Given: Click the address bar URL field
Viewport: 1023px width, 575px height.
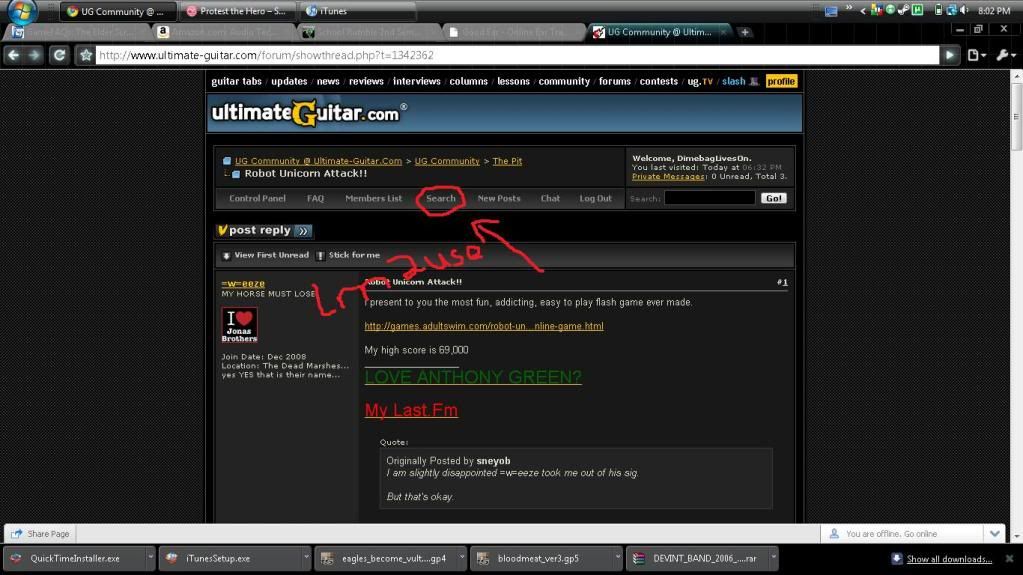Looking at the screenshot, I should click(x=517, y=55).
